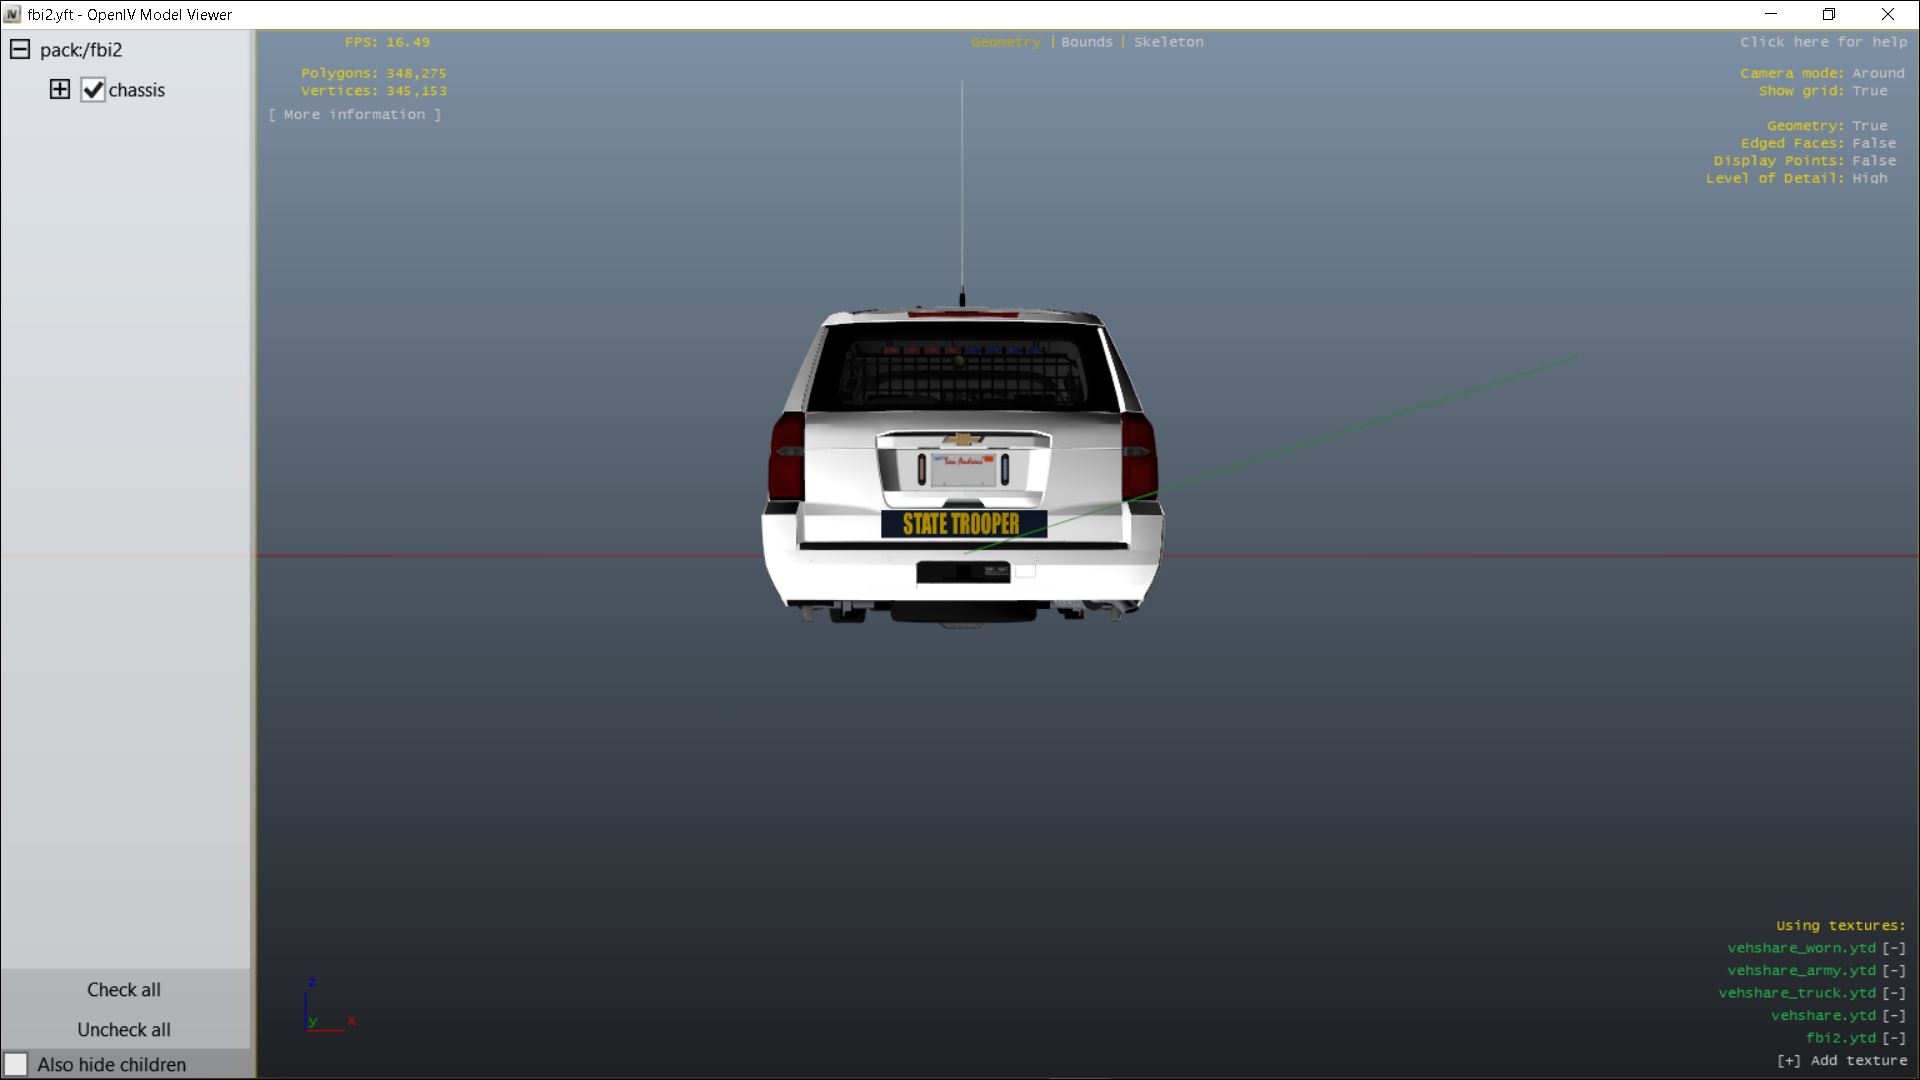Remove the vehshare.ytd texture using [-]
This screenshot has height=1080, width=1920.
pos(1893,1015)
